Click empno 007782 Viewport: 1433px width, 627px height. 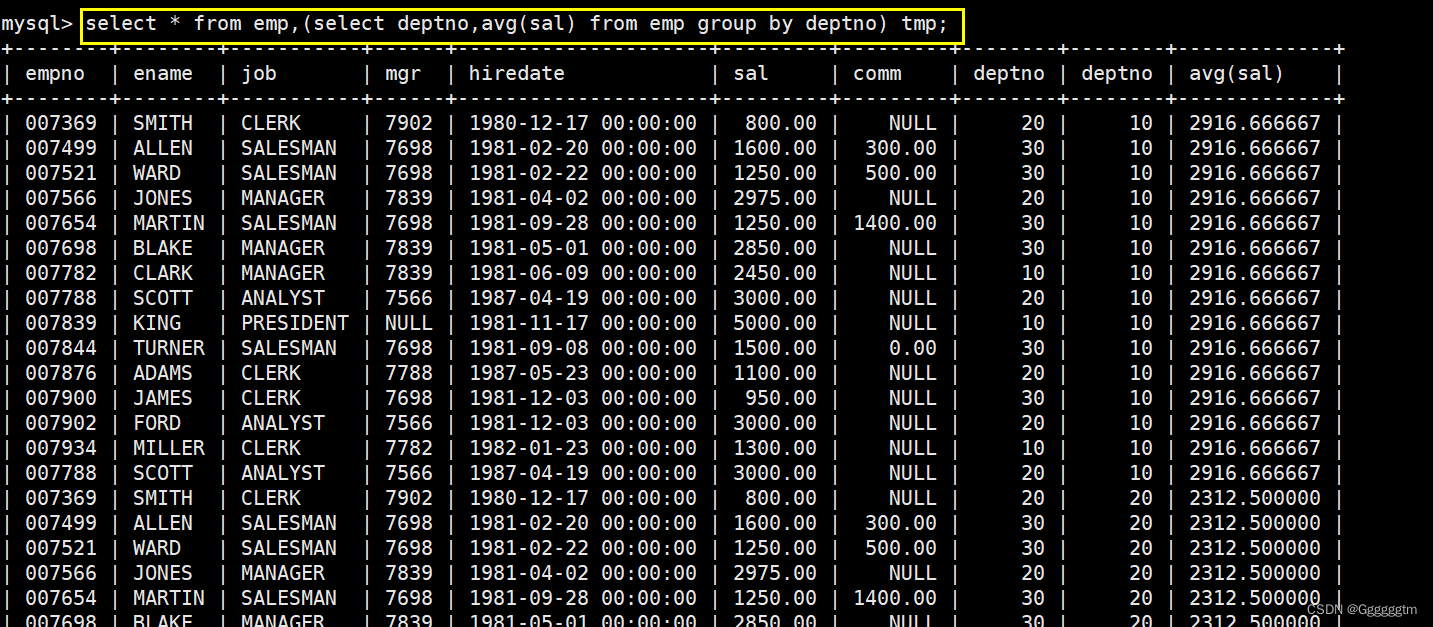(61, 273)
